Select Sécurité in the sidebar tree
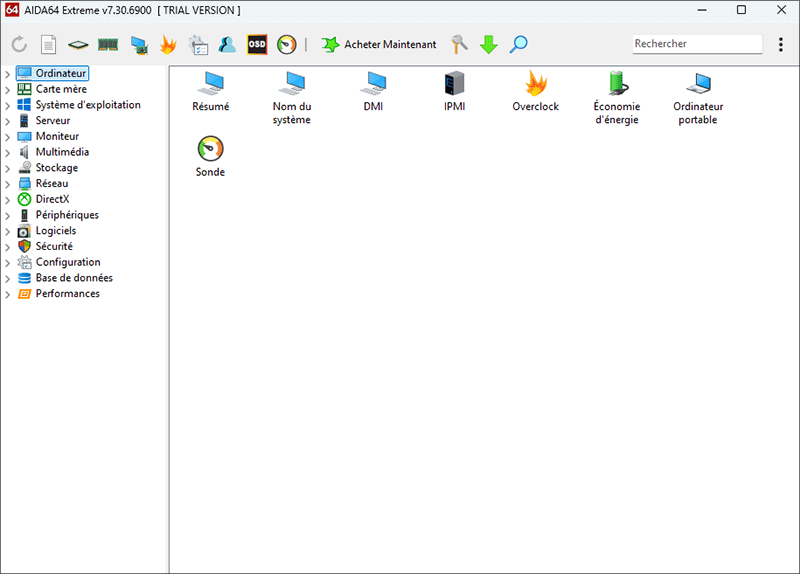 point(54,246)
